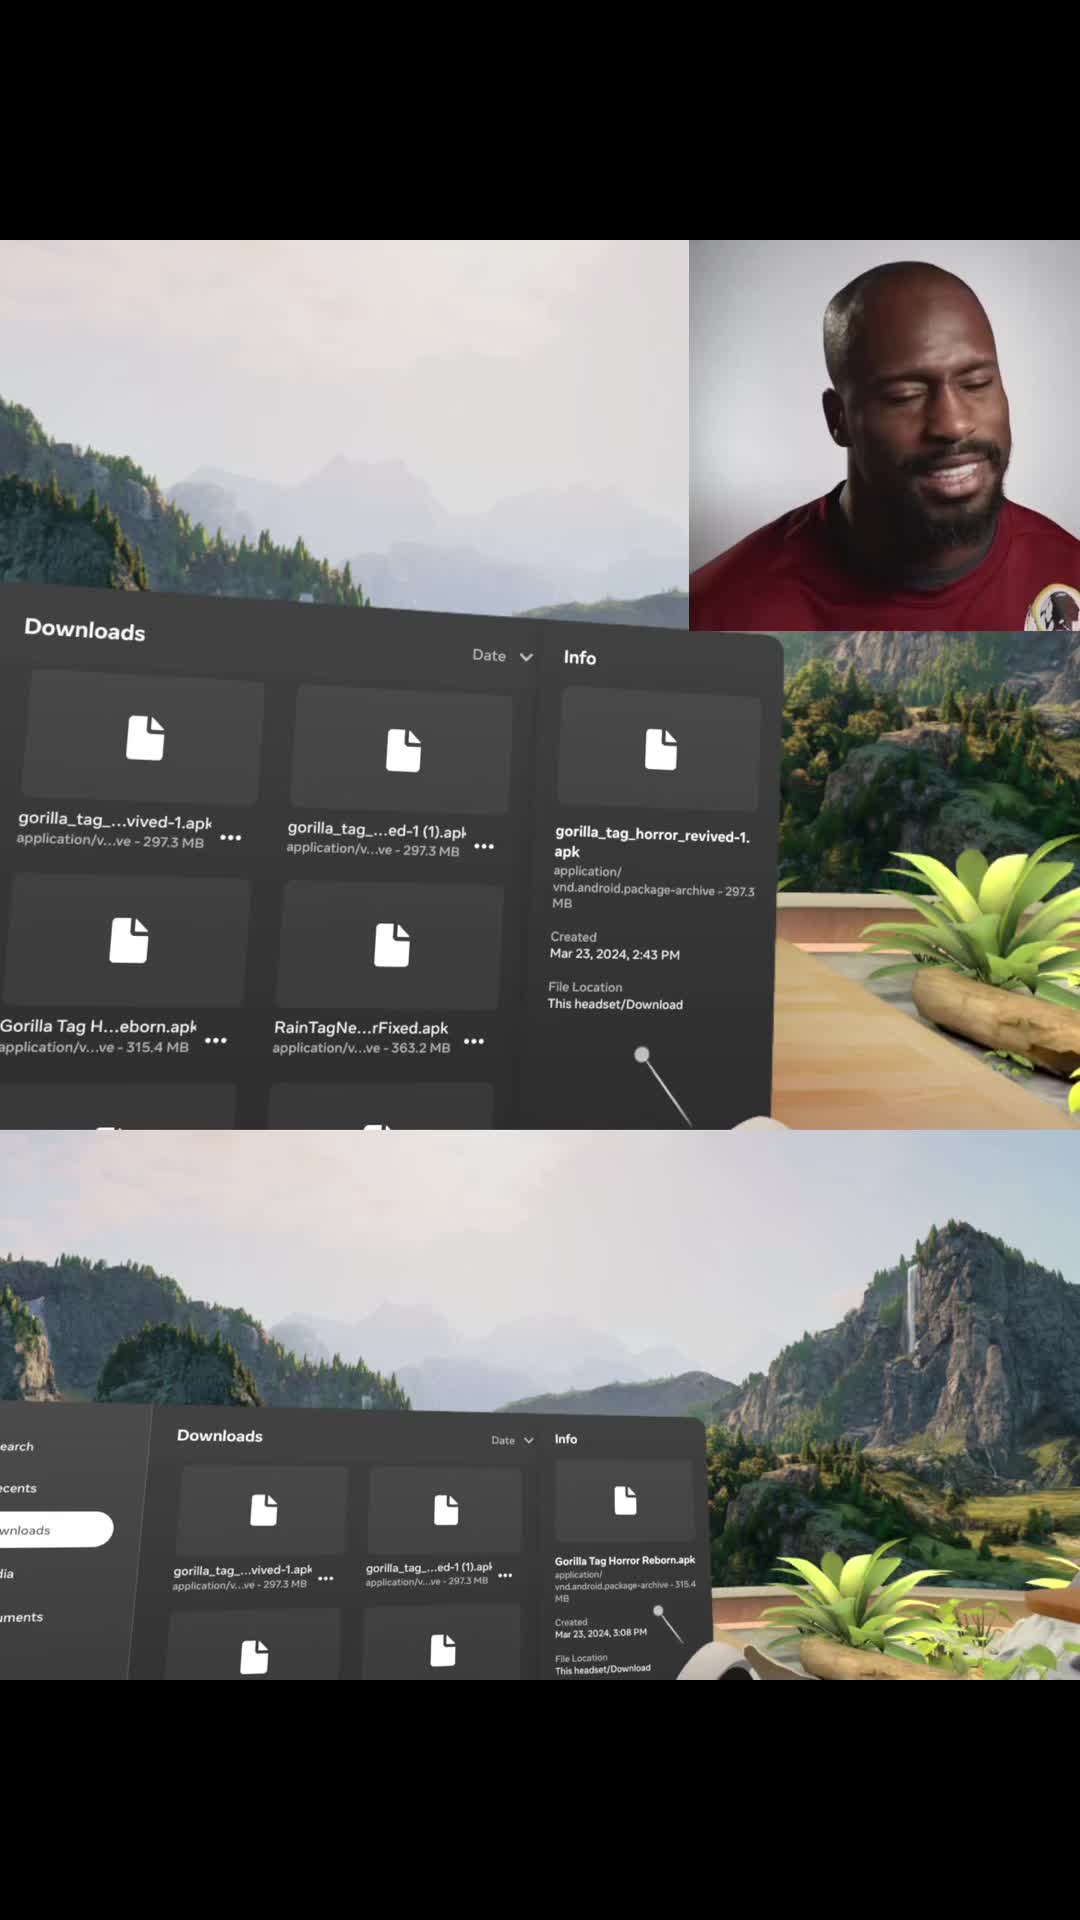Expand the Date sort dropdown in upper panel

[x=503, y=656]
